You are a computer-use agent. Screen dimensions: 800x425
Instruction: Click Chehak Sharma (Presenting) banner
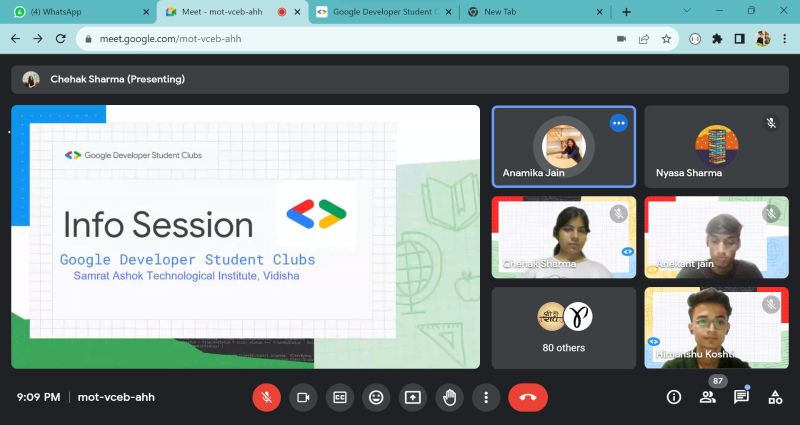pos(400,79)
